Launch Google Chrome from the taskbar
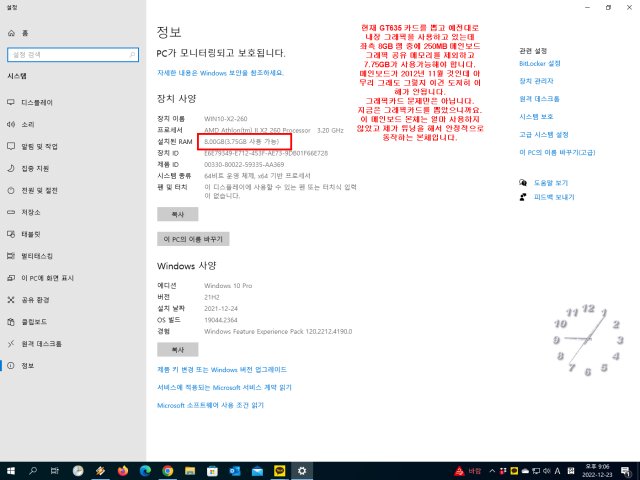 click(x=168, y=471)
